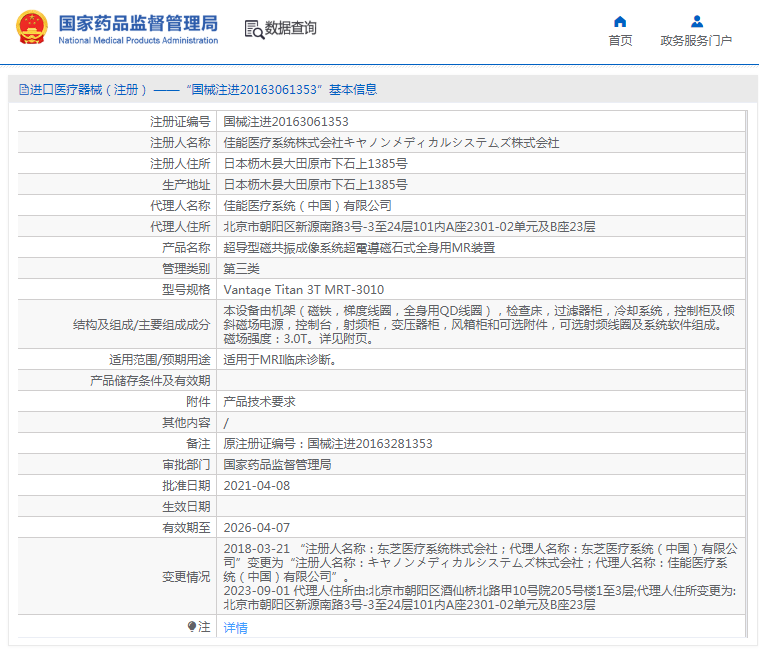The image size is (759, 650).
Task: Select expiry date 2026-04-07
Action: click(257, 528)
